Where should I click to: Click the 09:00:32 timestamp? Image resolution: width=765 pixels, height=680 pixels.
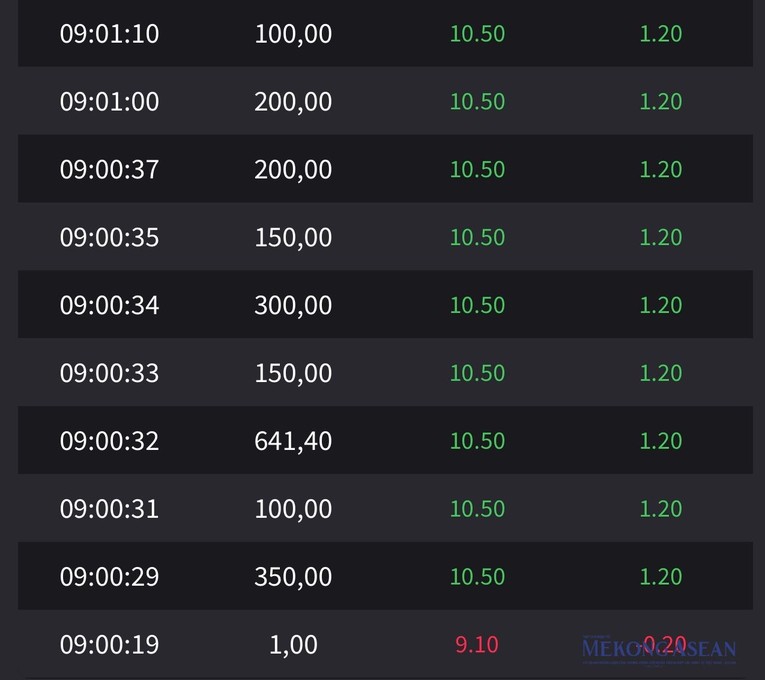109,441
